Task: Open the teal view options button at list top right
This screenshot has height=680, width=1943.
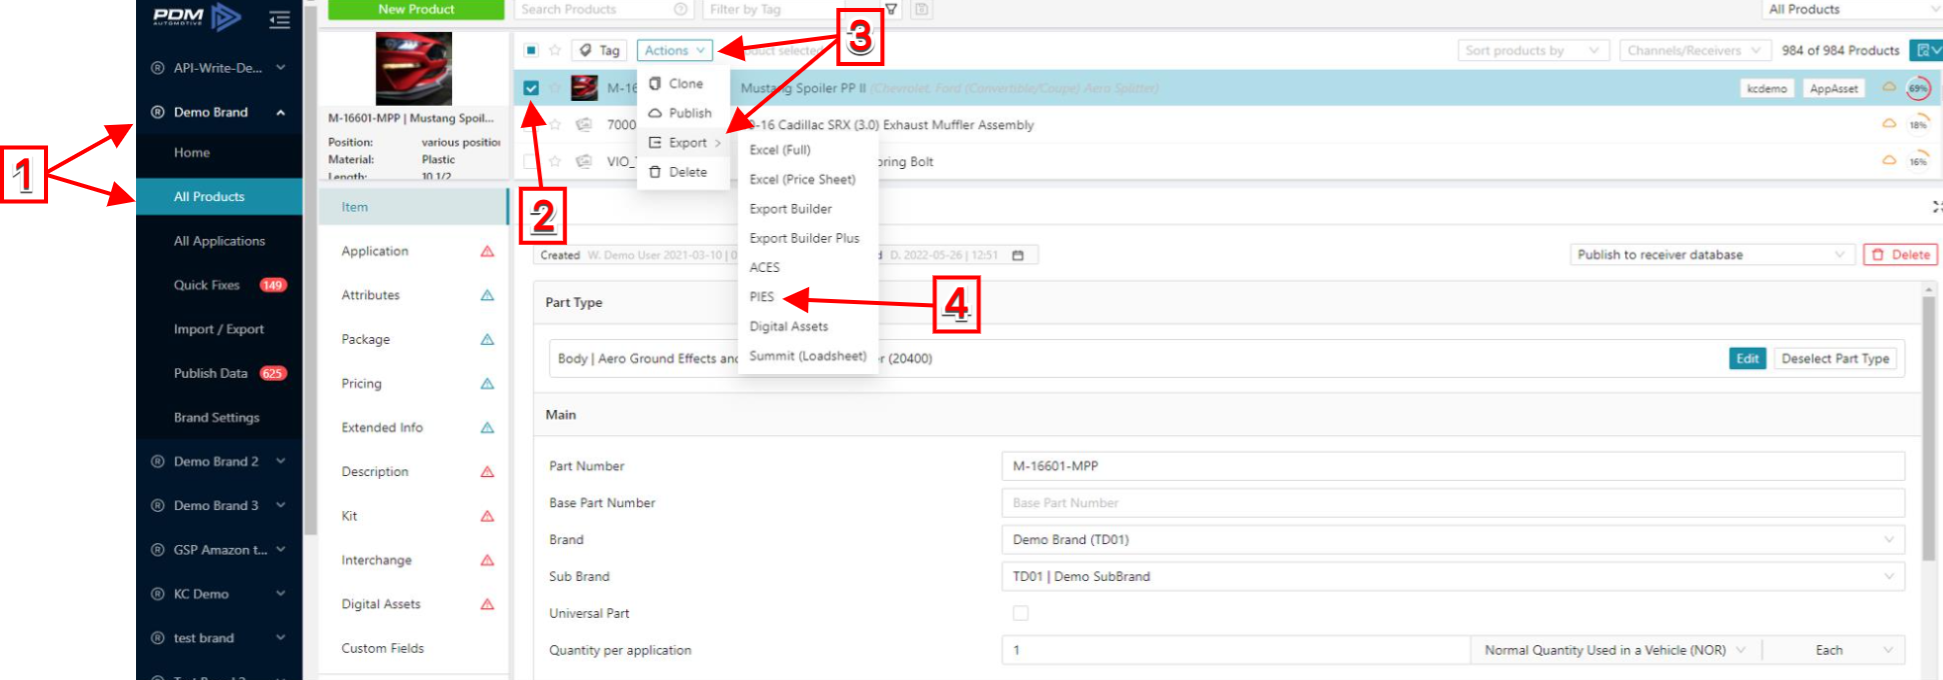Action: coord(1926,50)
